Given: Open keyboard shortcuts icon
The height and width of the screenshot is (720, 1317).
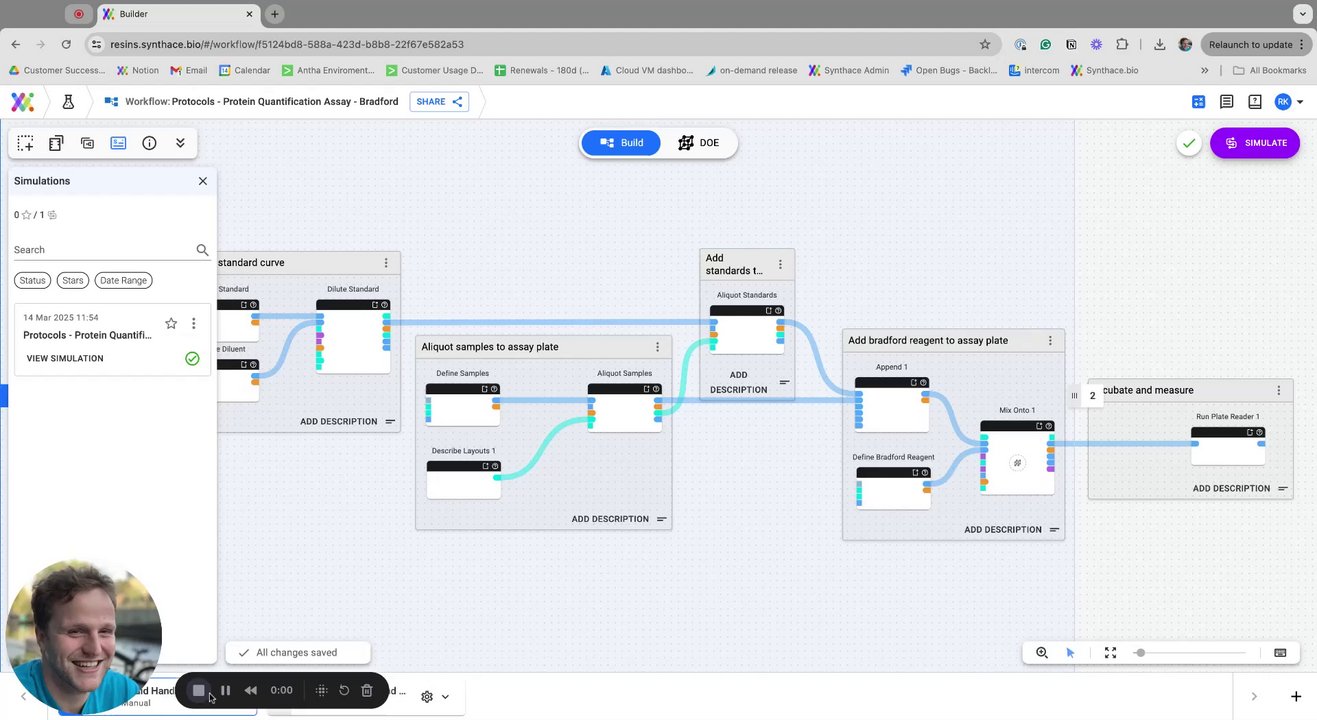Looking at the screenshot, I should point(1280,653).
